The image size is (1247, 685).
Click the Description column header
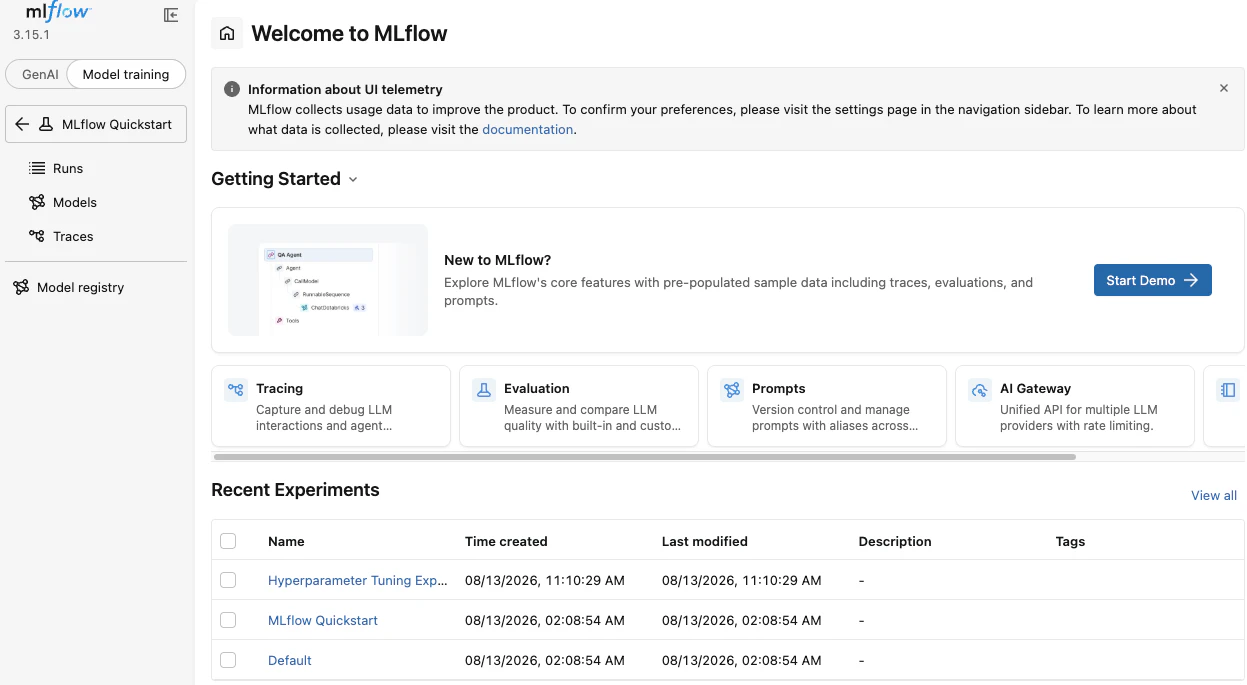click(x=895, y=541)
